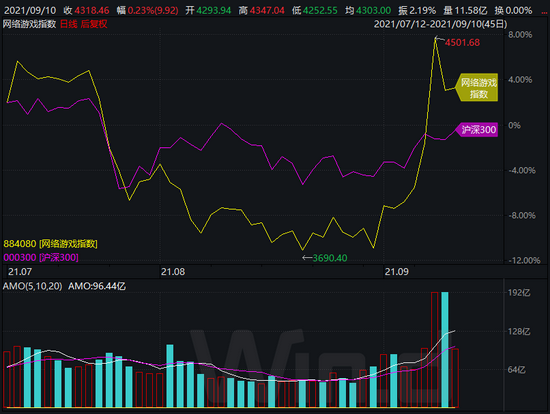Image resolution: width=550 pixels, height=414 pixels.
Task: Click the 网络游戏指数 chart title
Action: pyautogui.click(x=29, y=24)
